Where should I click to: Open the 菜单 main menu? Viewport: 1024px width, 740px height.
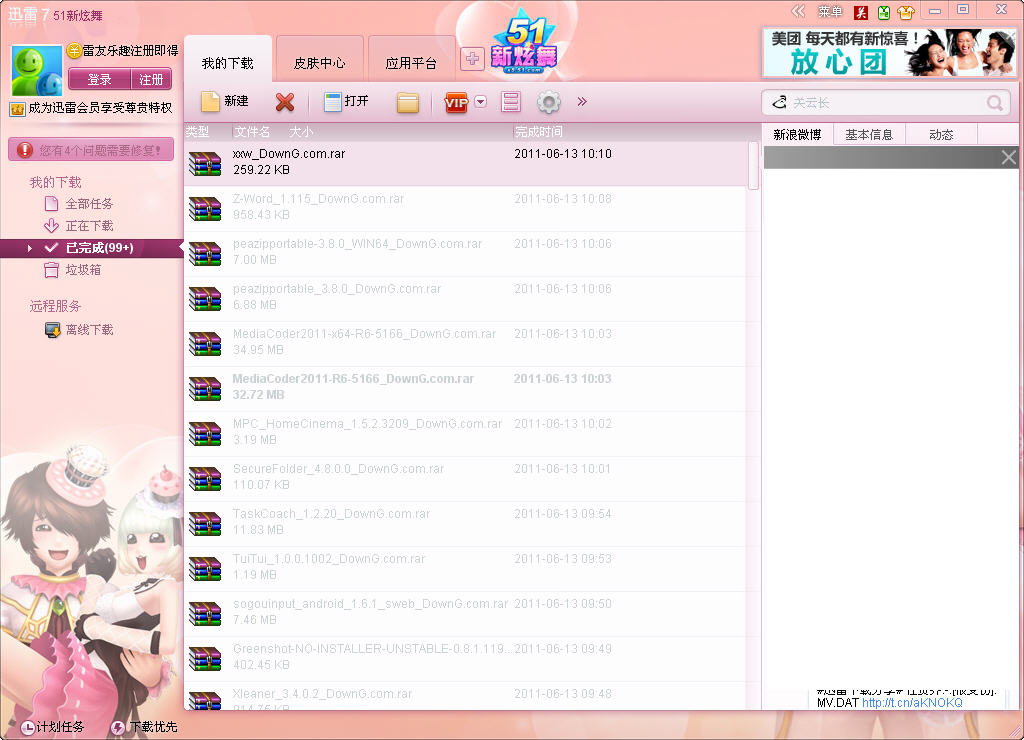pos(830,12)
